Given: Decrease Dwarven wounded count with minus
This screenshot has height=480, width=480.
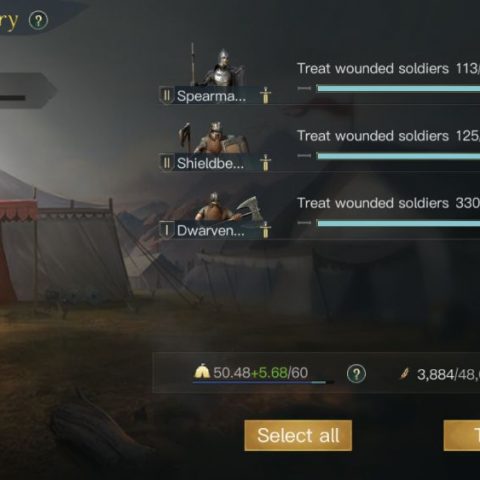Looking at the screenshot, I should [x=304, y=223].
